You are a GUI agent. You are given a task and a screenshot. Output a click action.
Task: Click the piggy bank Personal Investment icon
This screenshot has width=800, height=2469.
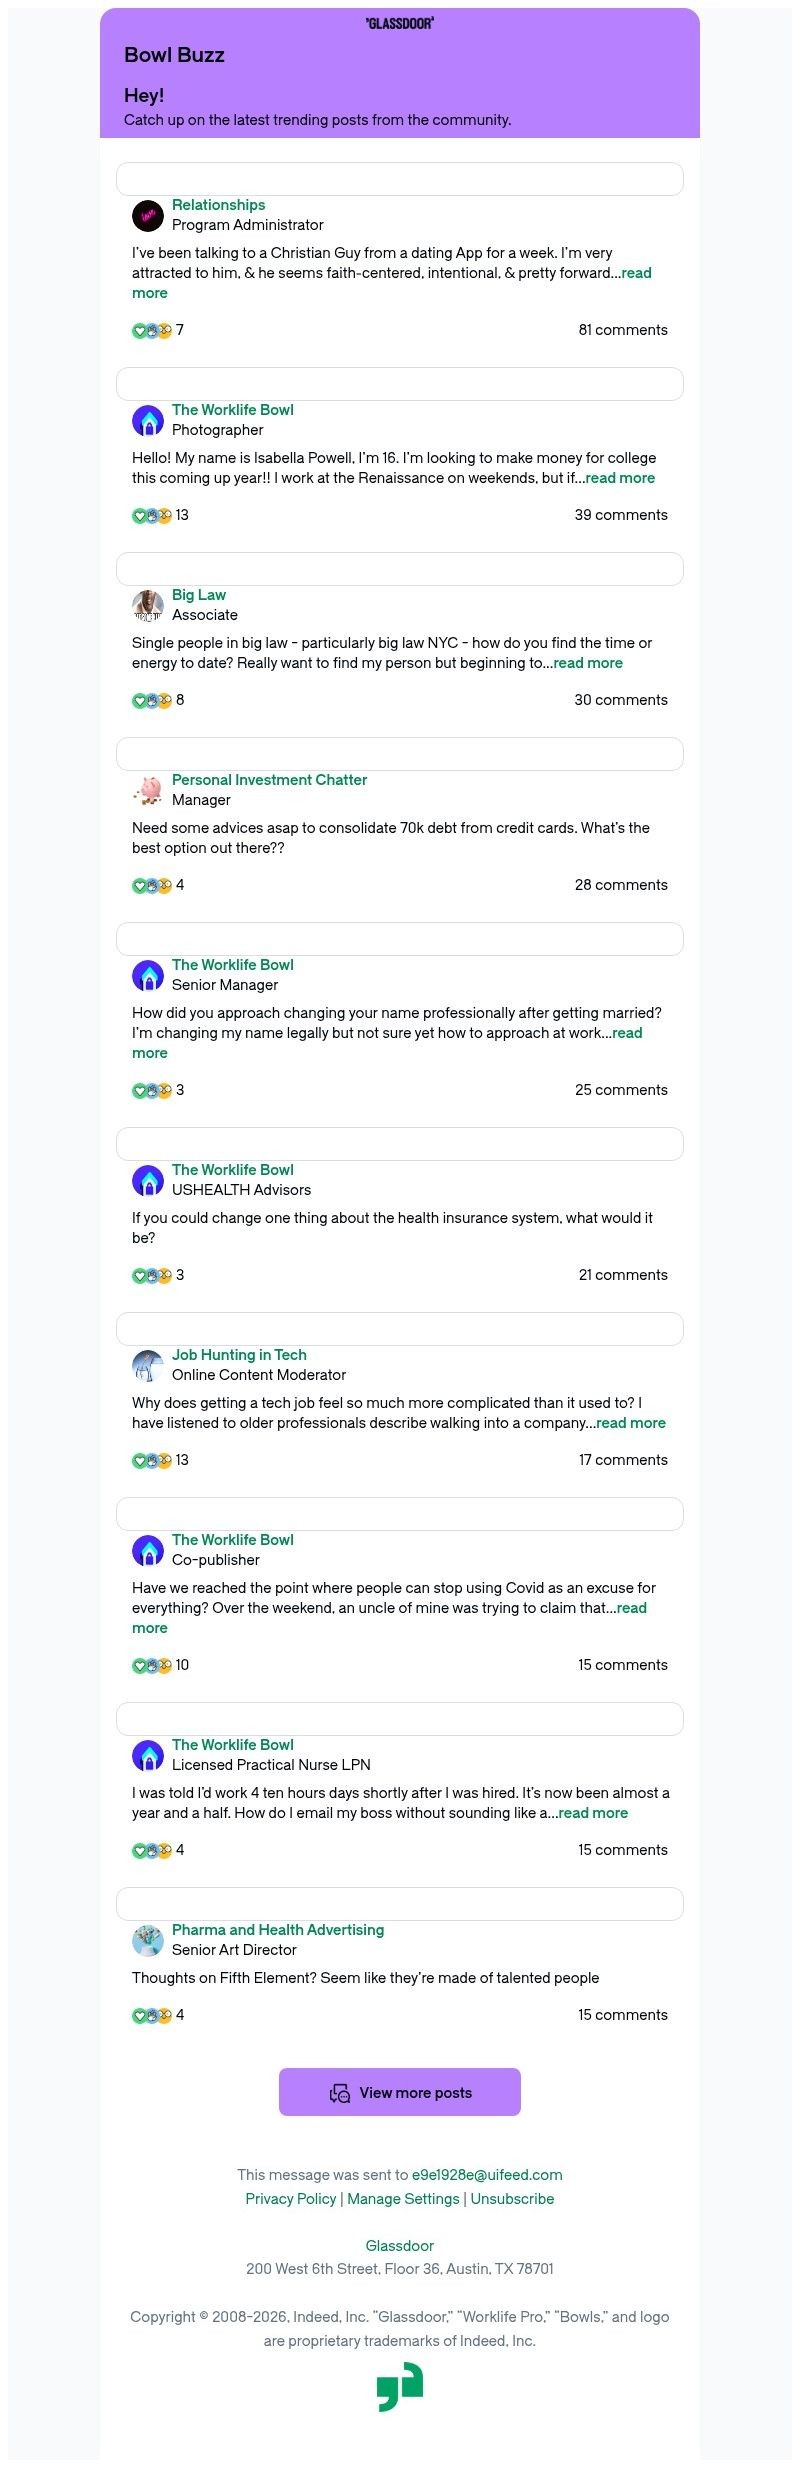click(148, 790)
